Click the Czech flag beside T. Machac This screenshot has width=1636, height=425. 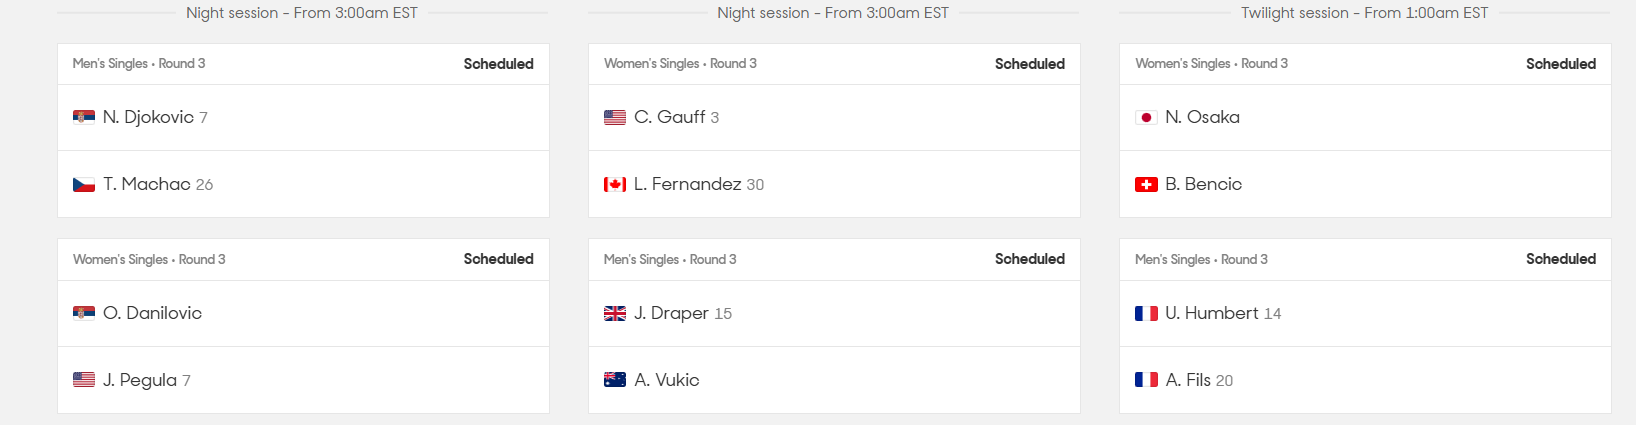click(84, 184)
